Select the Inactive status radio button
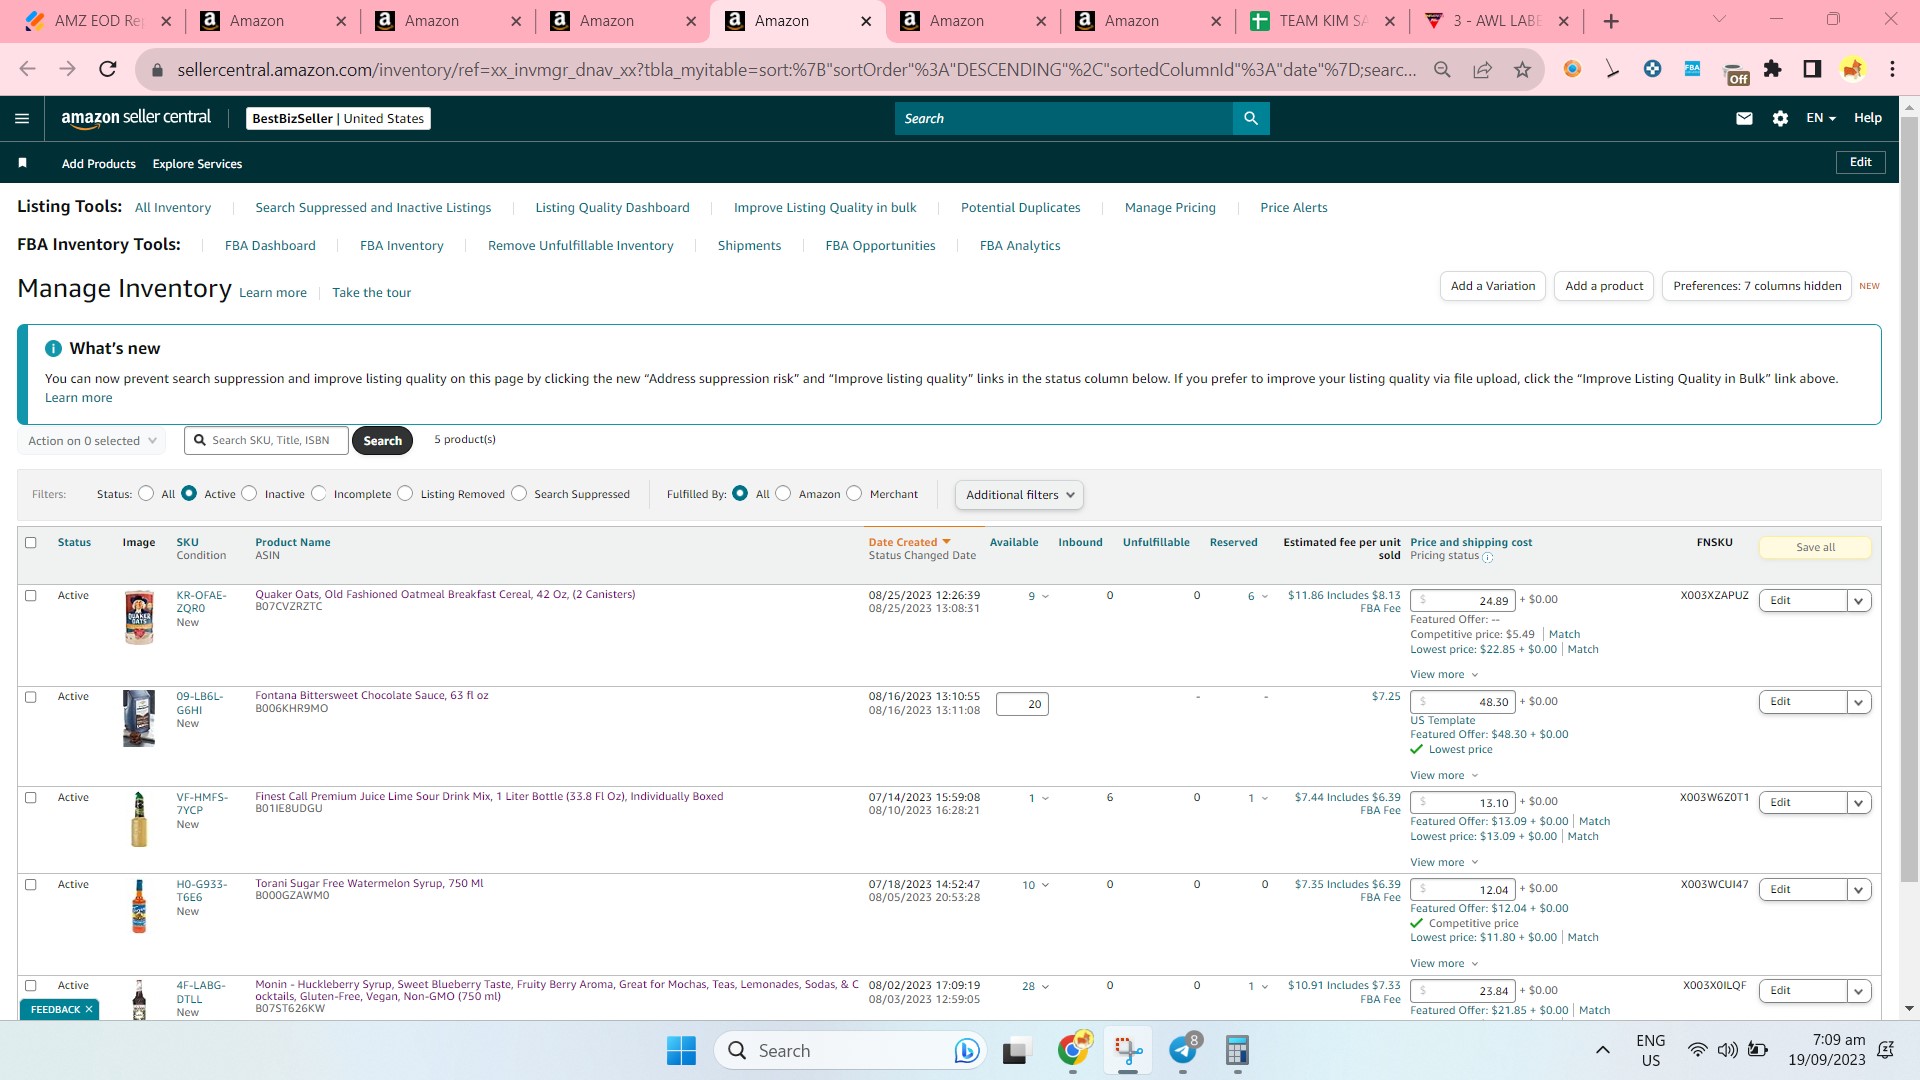The height and width of the screenshot is (1080, 1920). click(x=249, y=493)
